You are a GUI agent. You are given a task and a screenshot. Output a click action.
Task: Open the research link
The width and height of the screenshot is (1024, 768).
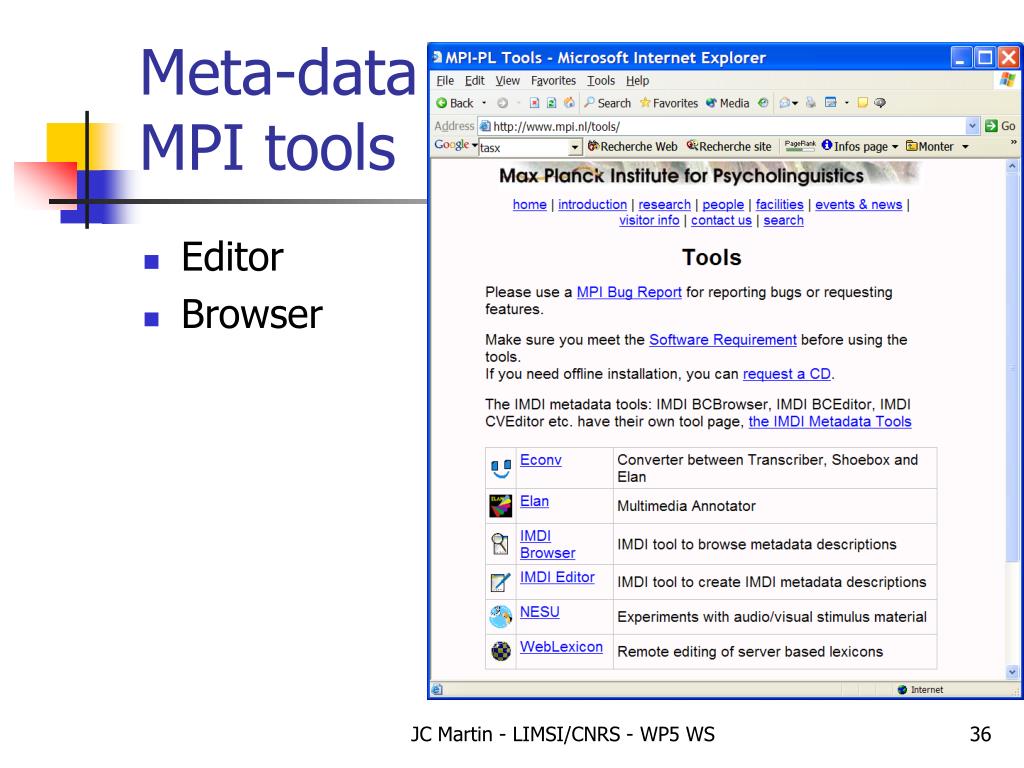click(664, 204)
